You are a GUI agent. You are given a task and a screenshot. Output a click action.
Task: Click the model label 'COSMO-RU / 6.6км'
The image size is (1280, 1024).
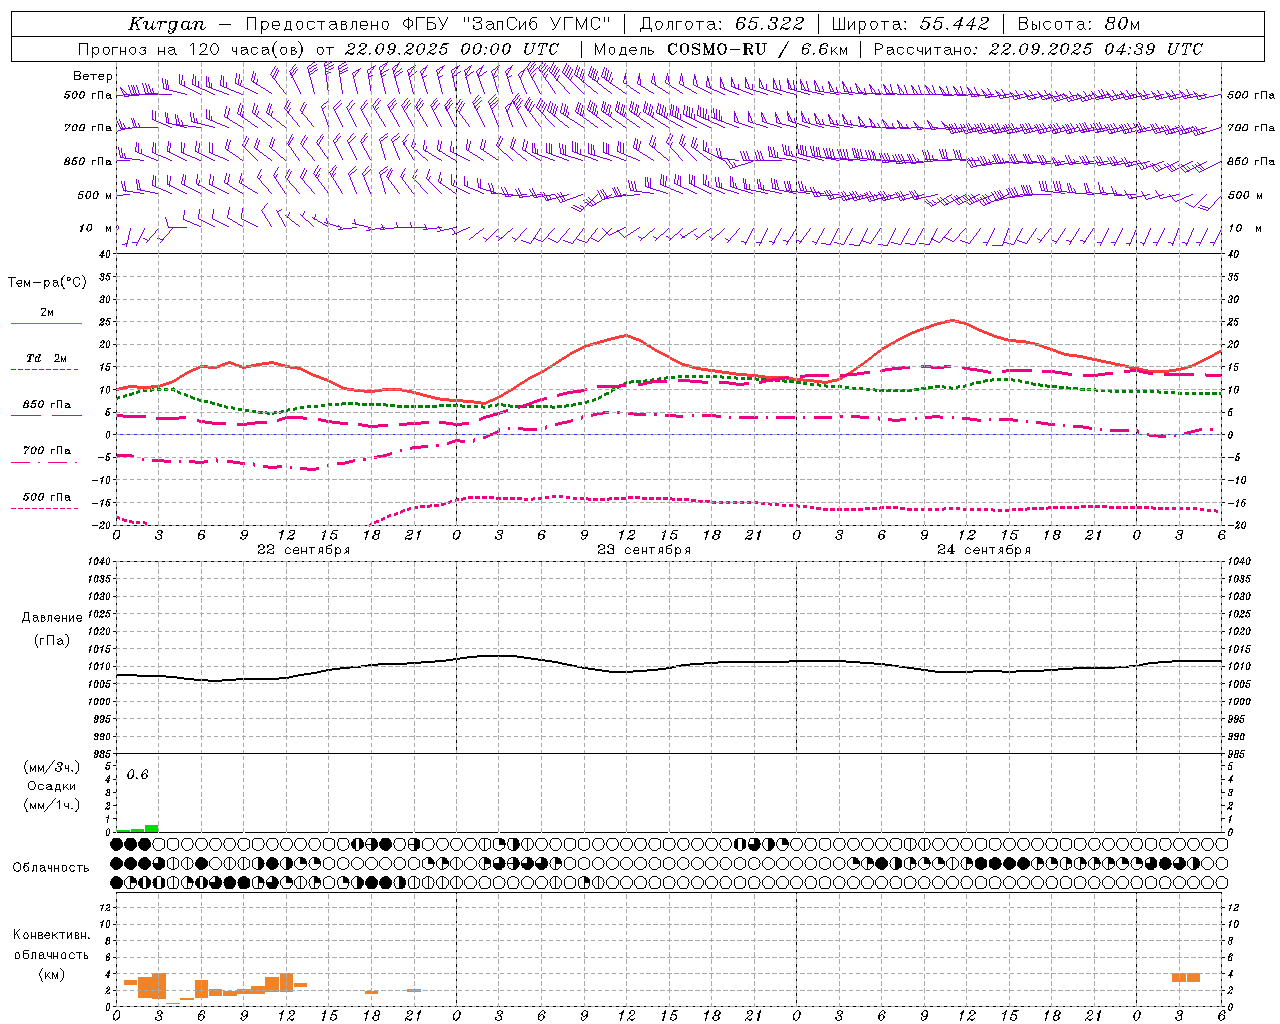(757, 49)
